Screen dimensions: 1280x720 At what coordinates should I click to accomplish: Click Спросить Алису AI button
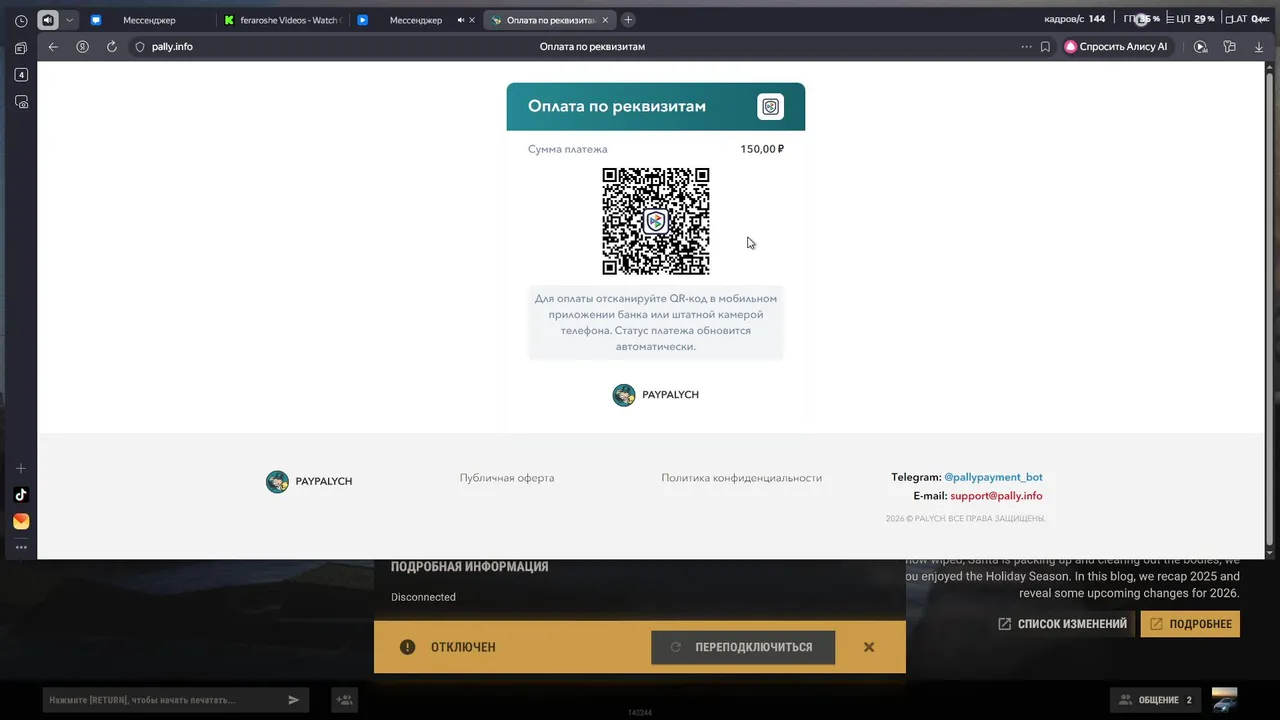(x=1118, y=47)
